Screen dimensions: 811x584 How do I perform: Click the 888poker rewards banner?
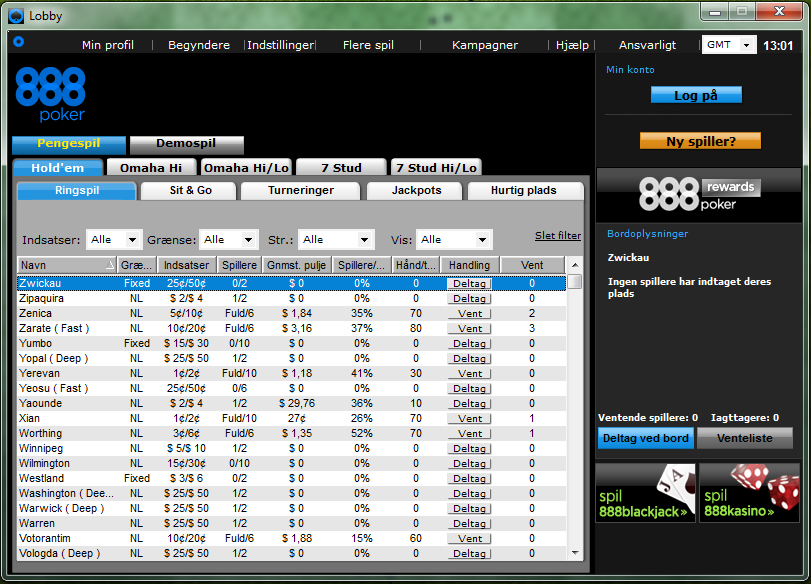point(697,194)
